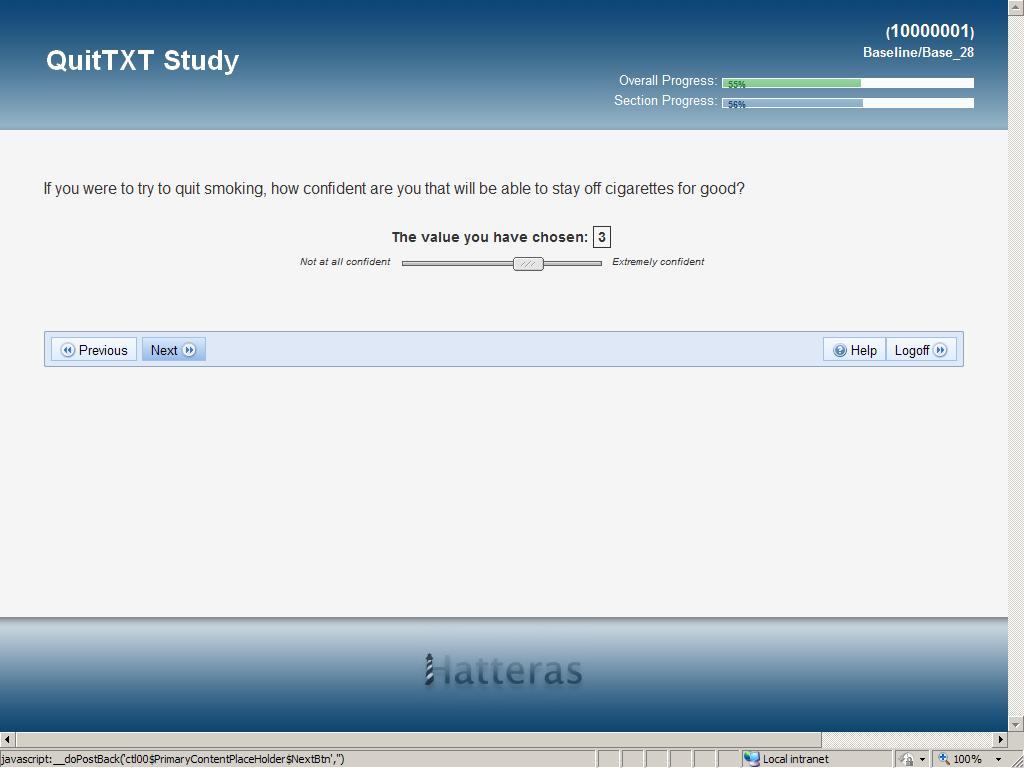Click the 'Extremely confident' label
Image resolution: width=1024 pixels, height=768 pixels.
coord(658,262)
